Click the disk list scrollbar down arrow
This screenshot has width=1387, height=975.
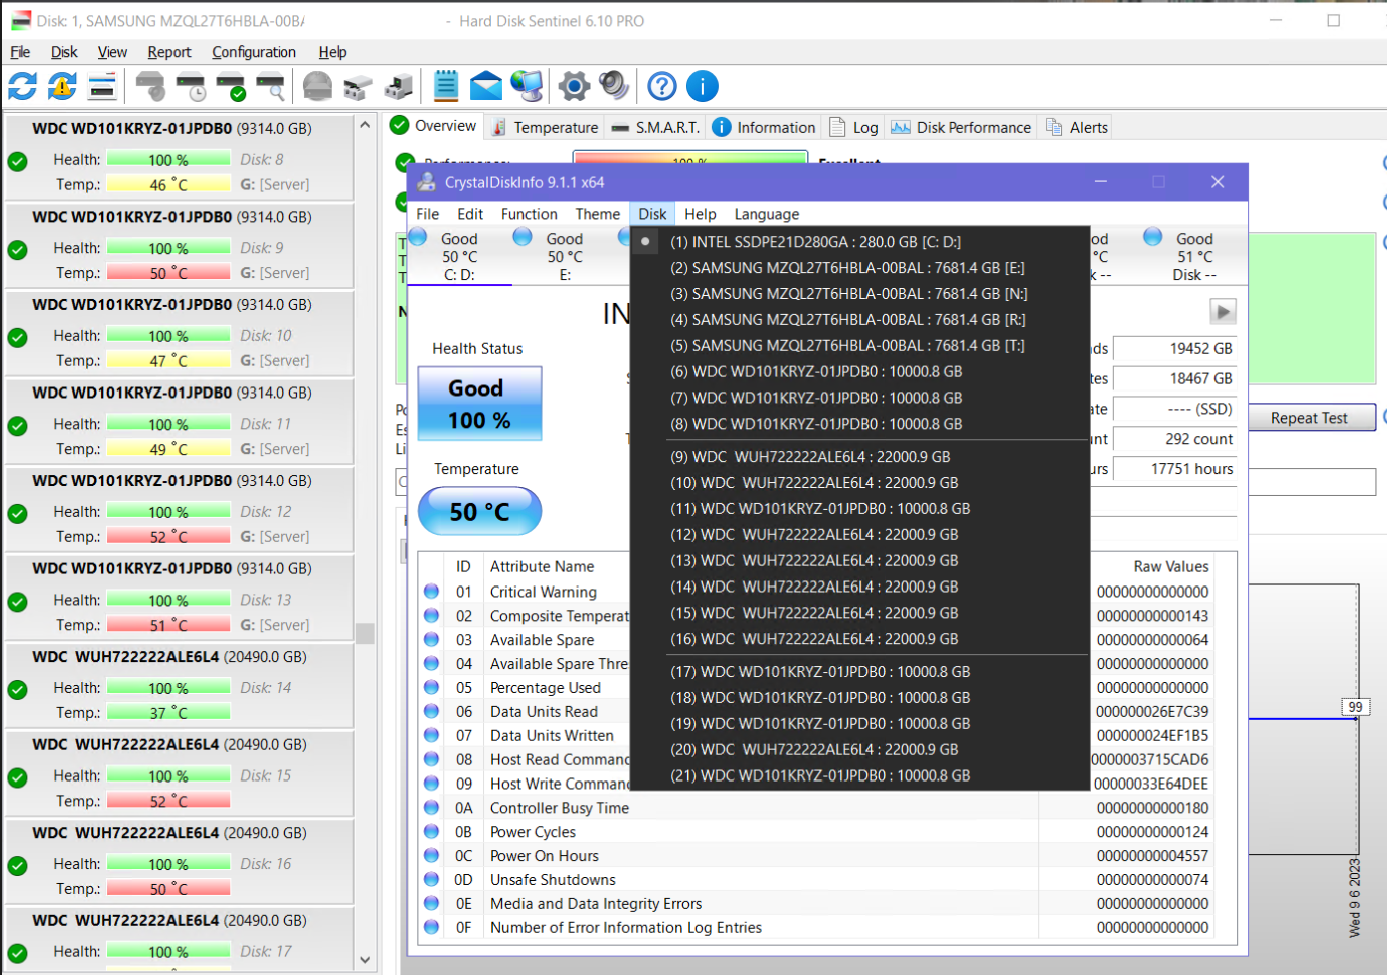(365, 960)
